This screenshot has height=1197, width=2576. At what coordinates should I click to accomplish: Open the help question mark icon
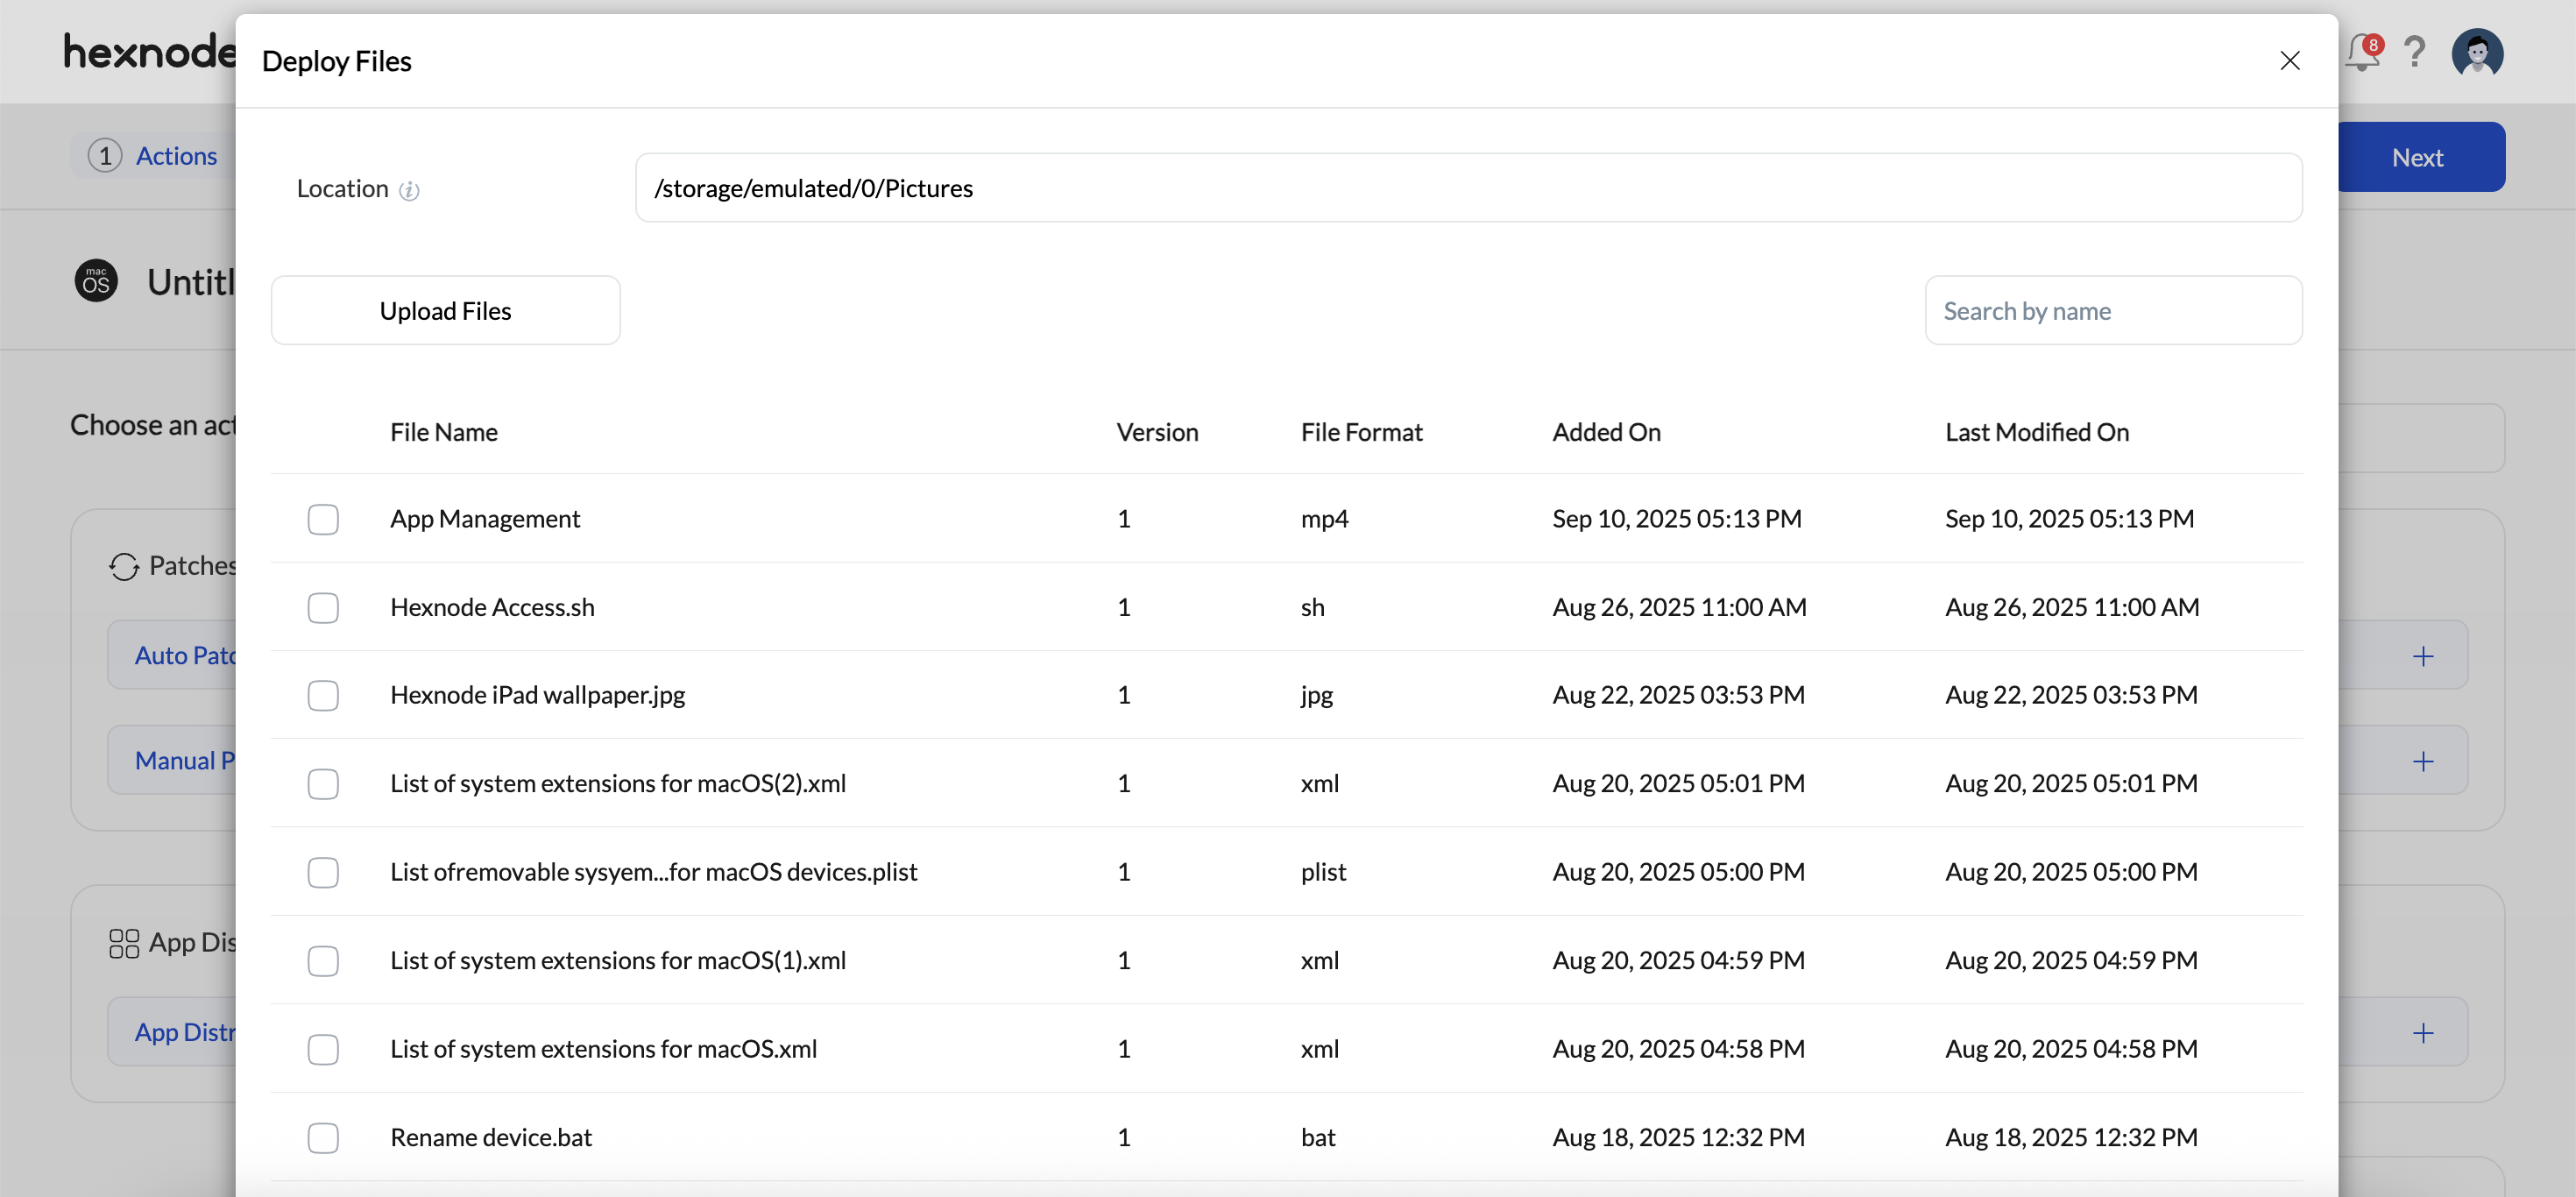point(2414,52)
